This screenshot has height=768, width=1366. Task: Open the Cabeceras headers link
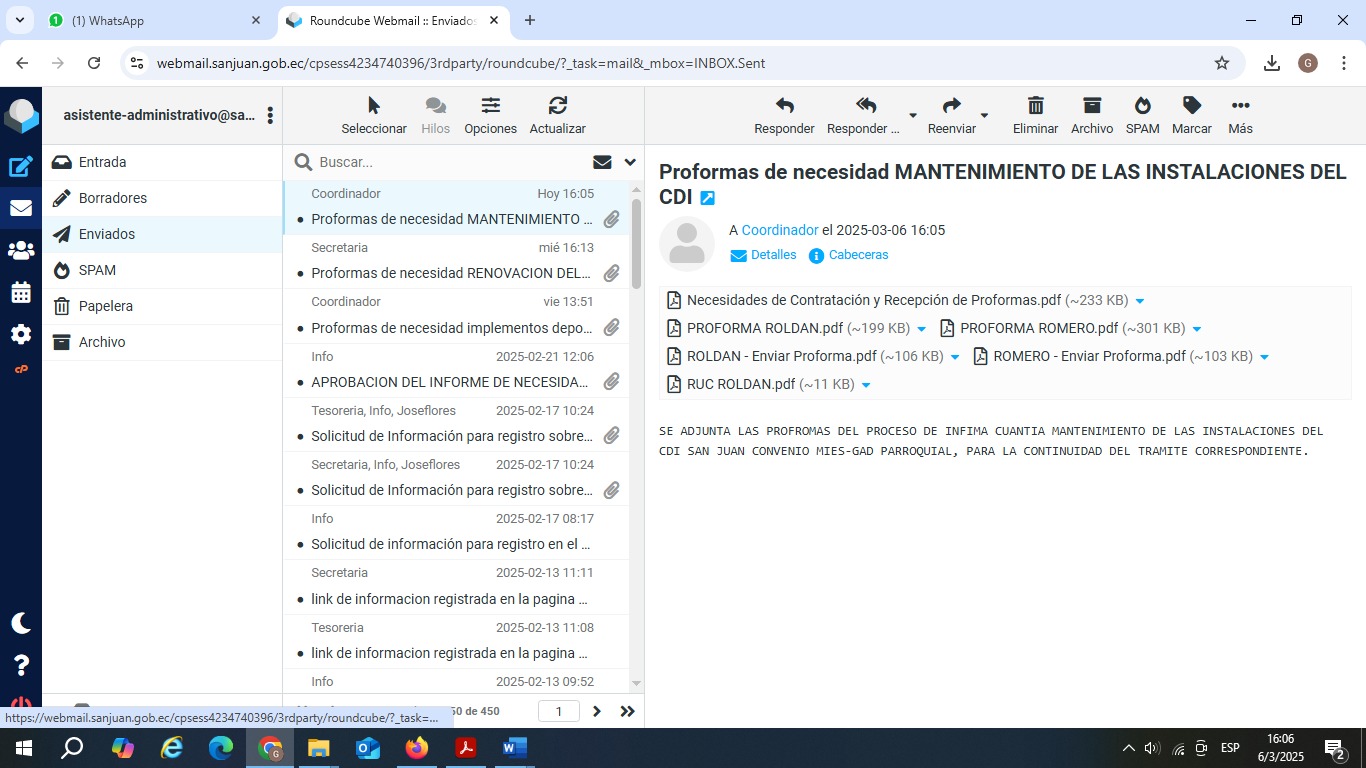point(858,255)
